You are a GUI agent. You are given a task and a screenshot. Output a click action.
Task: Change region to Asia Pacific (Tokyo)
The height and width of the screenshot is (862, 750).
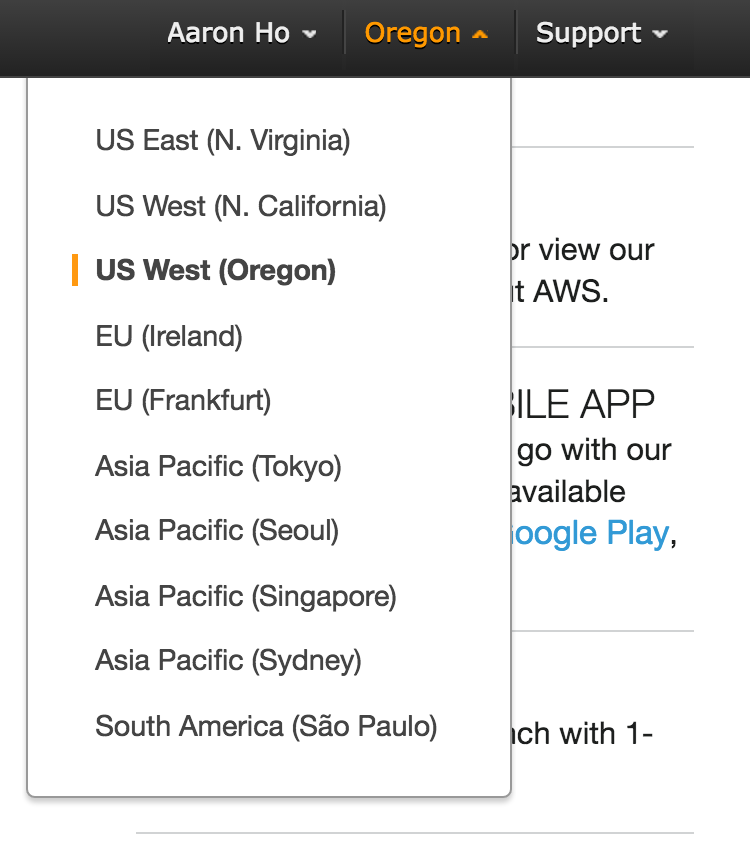(218, 466)
